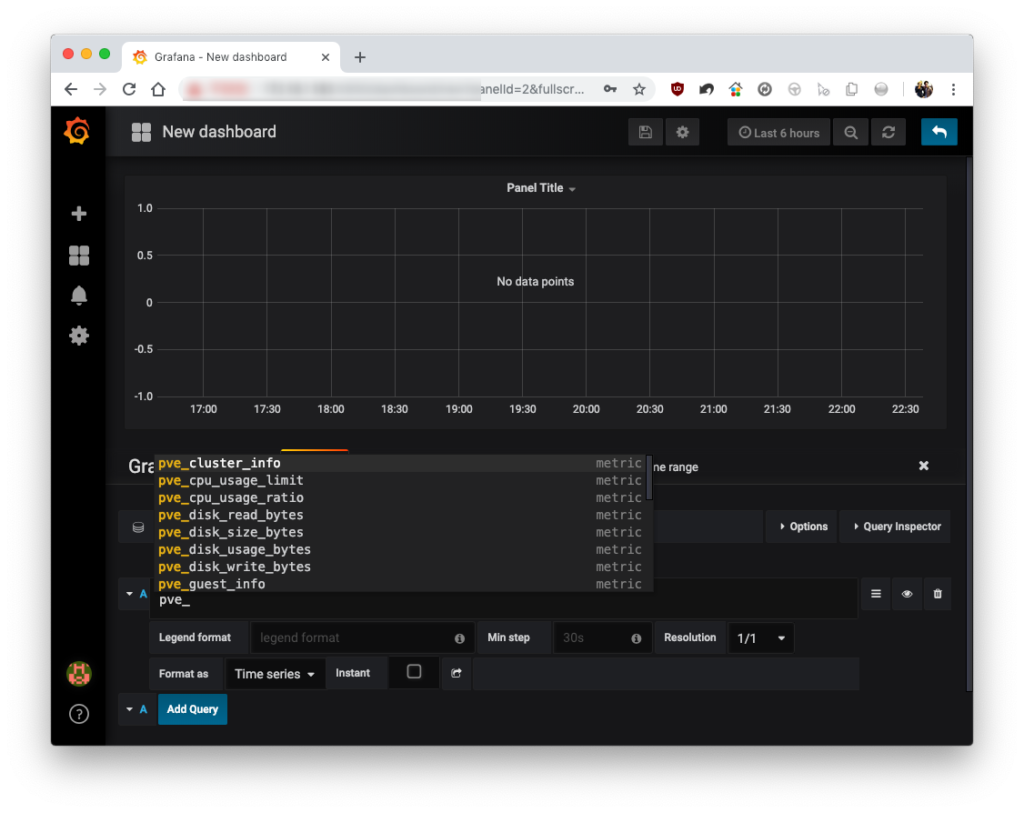The image size is (1024, 813).
Task: Expand the Query Inspector section
Action: 897,526
